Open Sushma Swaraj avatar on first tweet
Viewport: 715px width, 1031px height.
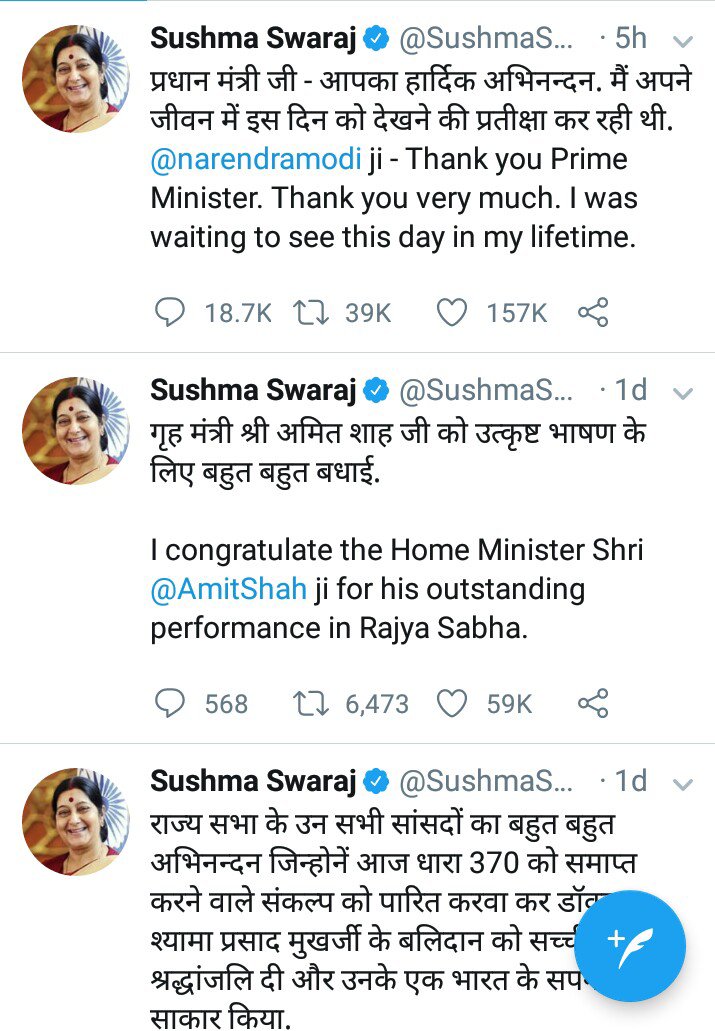pyautogui.click(x=76, y=79)
